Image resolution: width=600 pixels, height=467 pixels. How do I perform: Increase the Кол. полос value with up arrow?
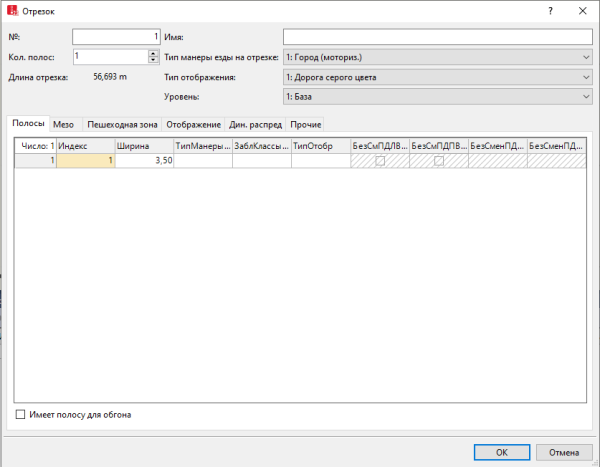click(x=153, y=53)
